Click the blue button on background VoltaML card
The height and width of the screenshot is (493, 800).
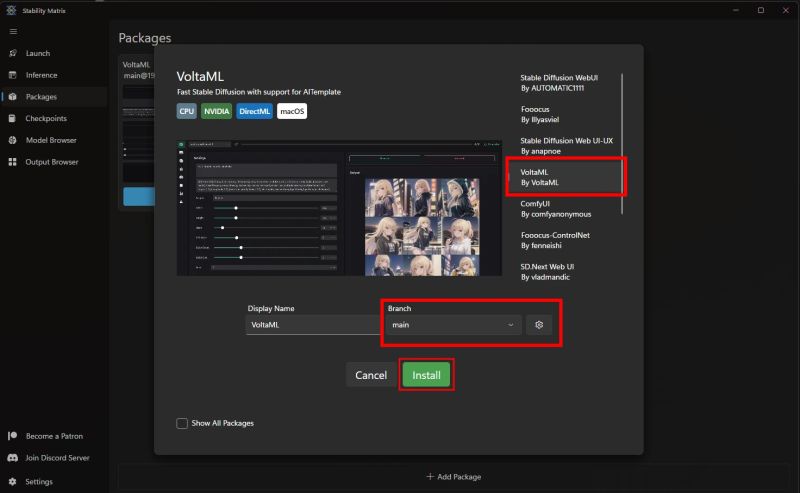(x=139, y=196)
